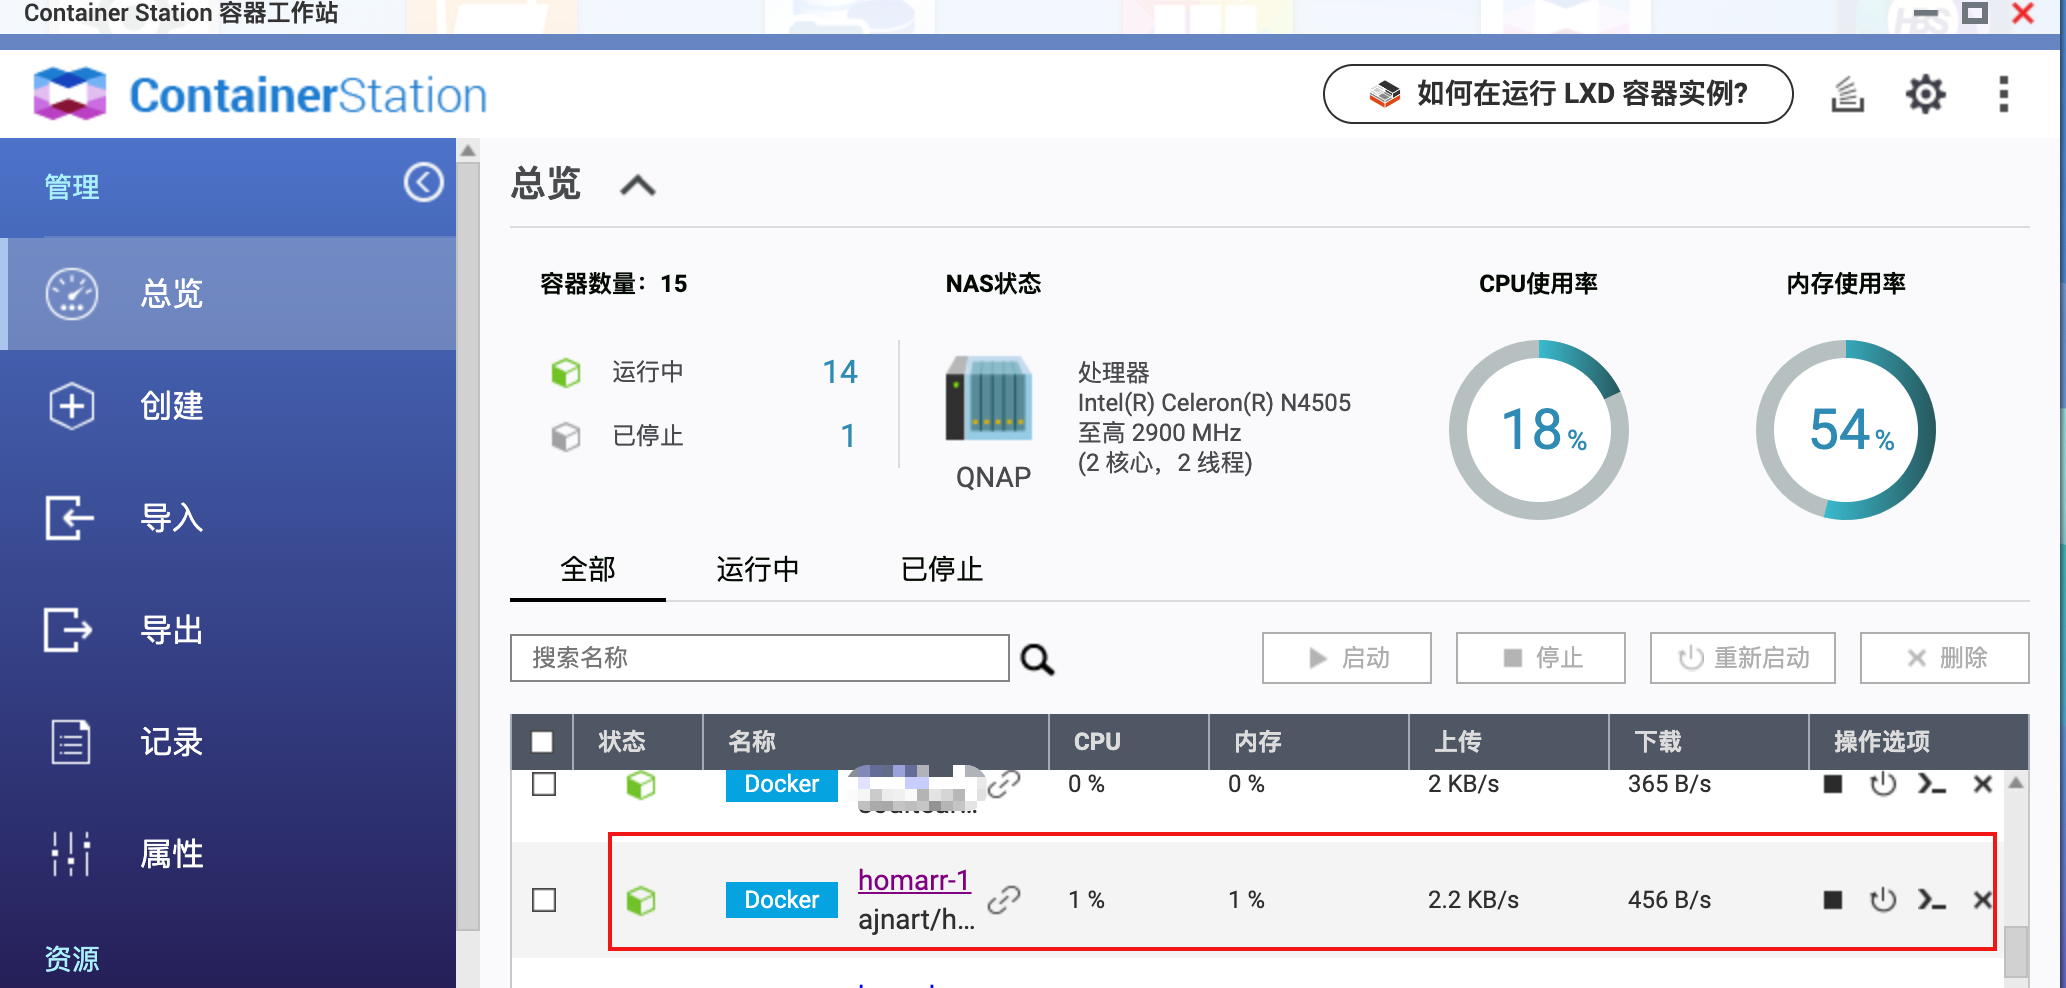This screenshot has height=988, width=2066.
Task: Open Container Station settings gear
Action: pos(1925,94)
